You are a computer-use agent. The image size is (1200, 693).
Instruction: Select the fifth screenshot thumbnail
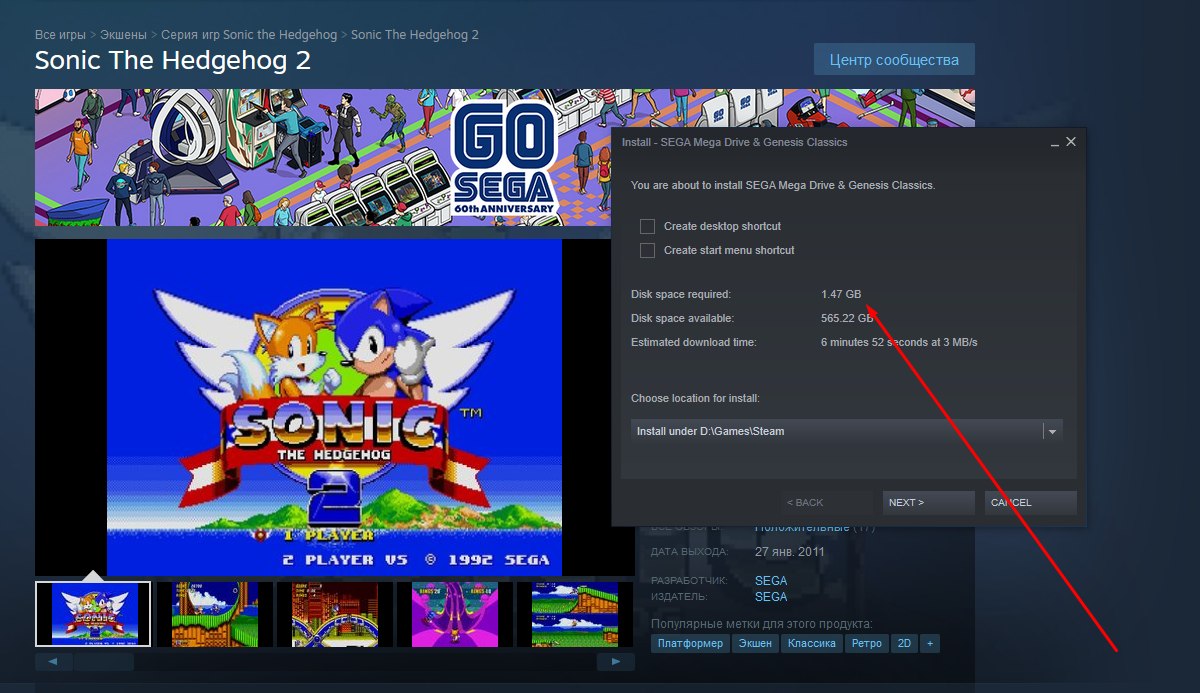574,614
